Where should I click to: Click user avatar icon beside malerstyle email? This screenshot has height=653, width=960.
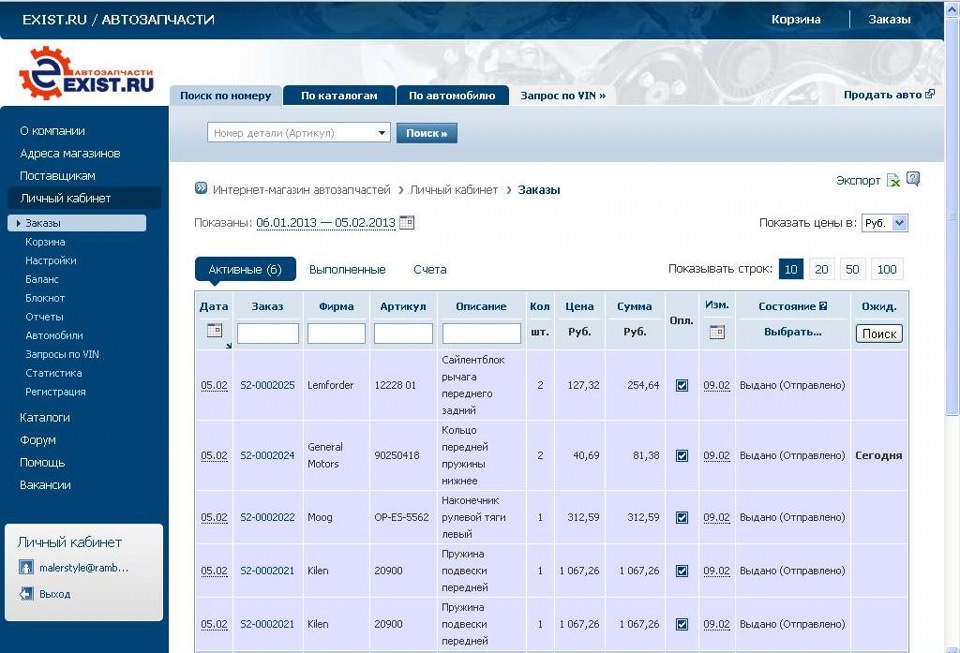[27, 568]
